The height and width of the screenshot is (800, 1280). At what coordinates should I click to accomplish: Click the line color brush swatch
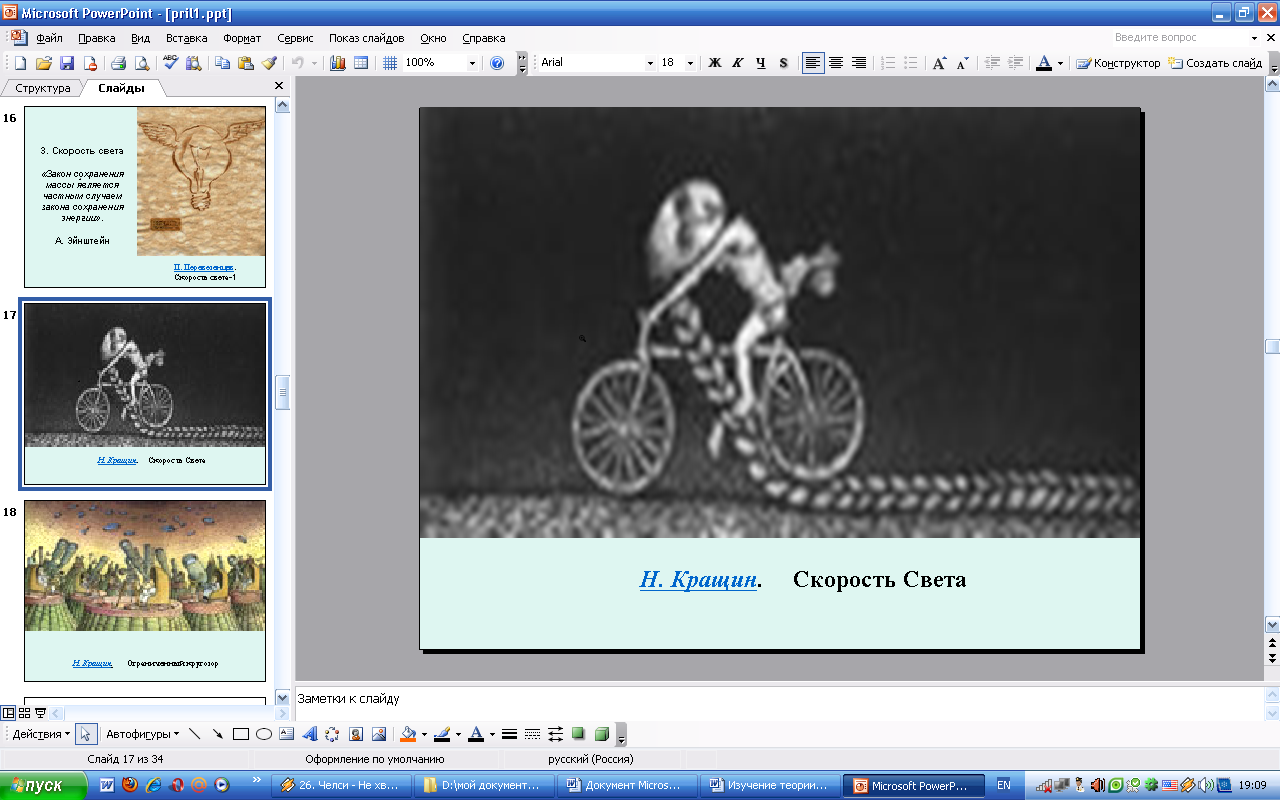[x=442, y=734]
